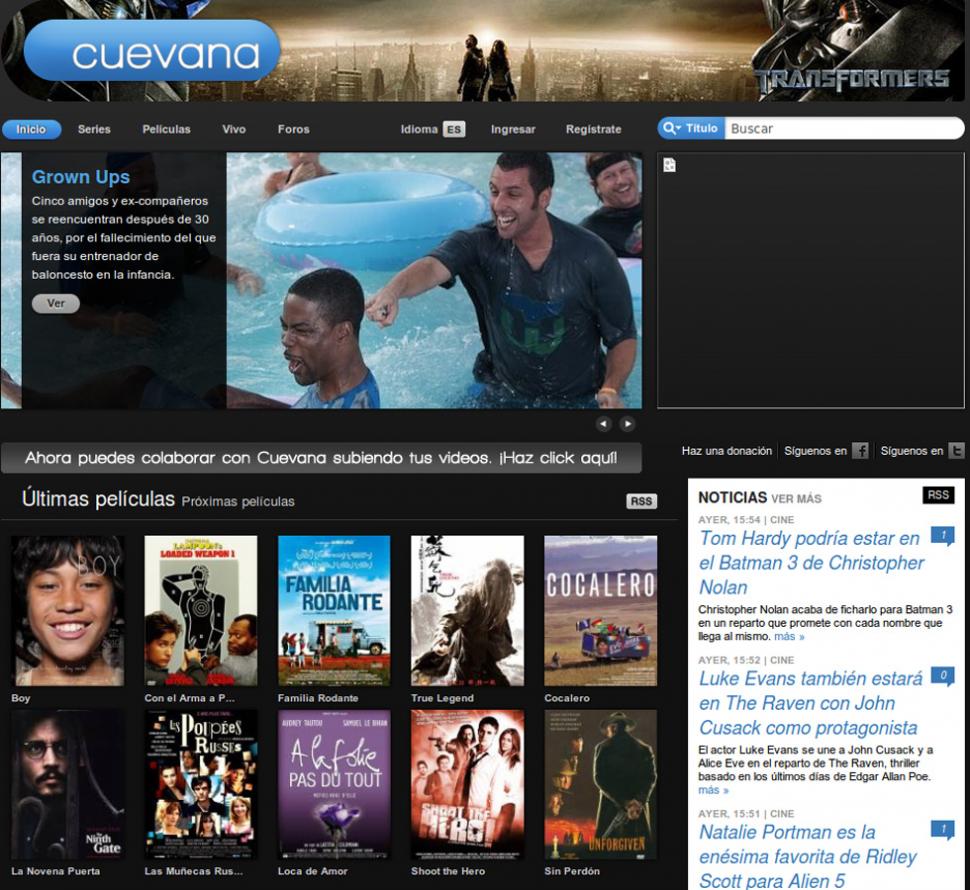Click Haz una donación link
Screen dimensions: 970x890
726,451
